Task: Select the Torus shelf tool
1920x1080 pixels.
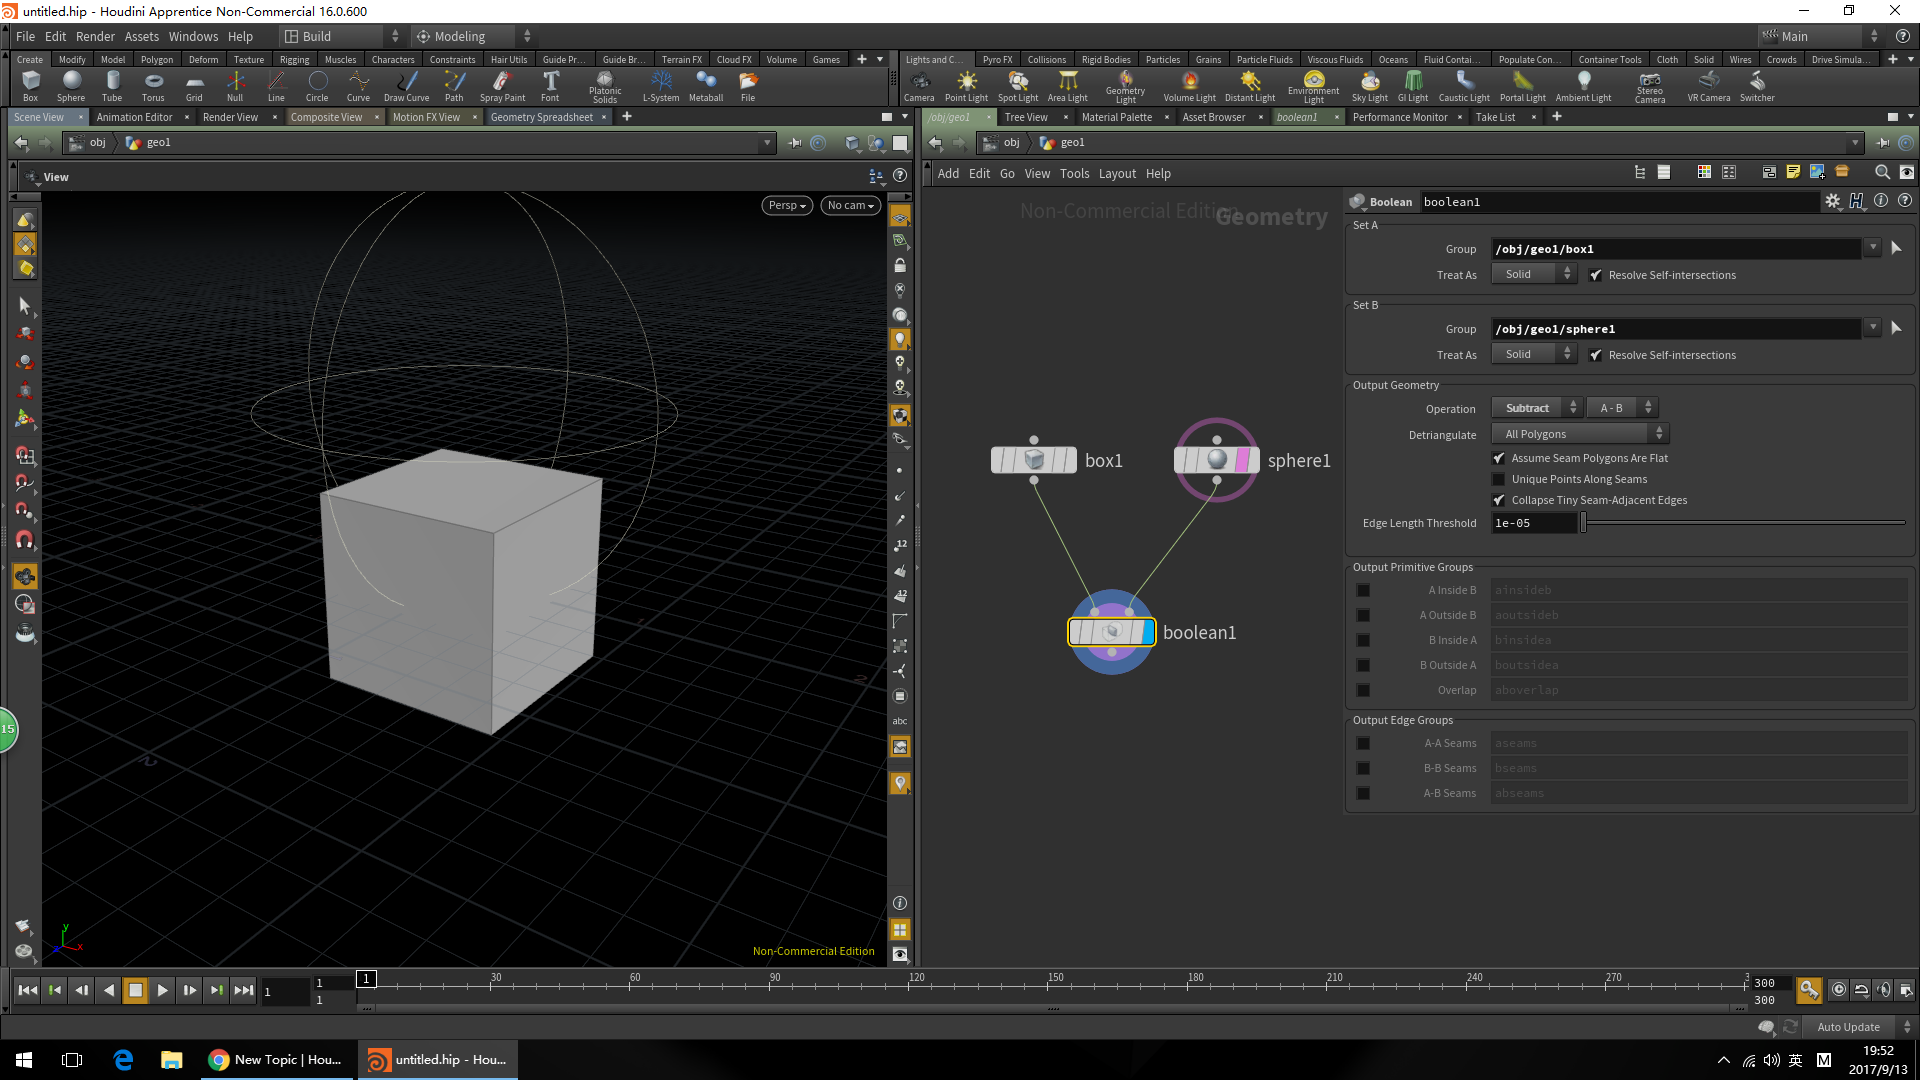Action: click(153, 86)
